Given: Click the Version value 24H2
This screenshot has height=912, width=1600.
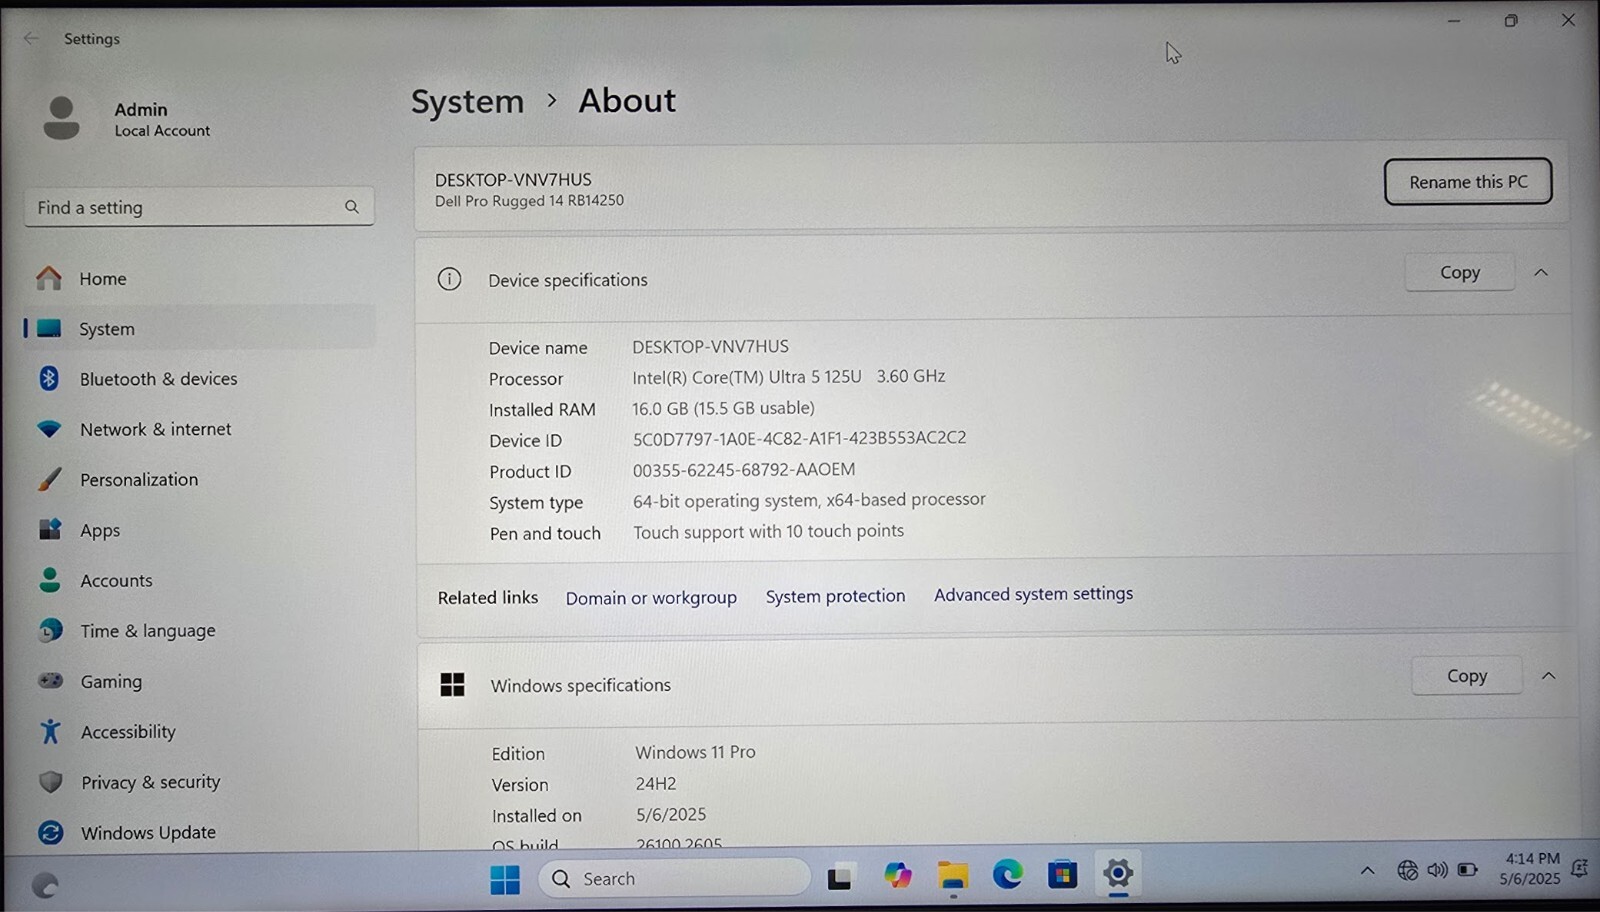Looking at the screenshot, I should [x=656, y=784].
